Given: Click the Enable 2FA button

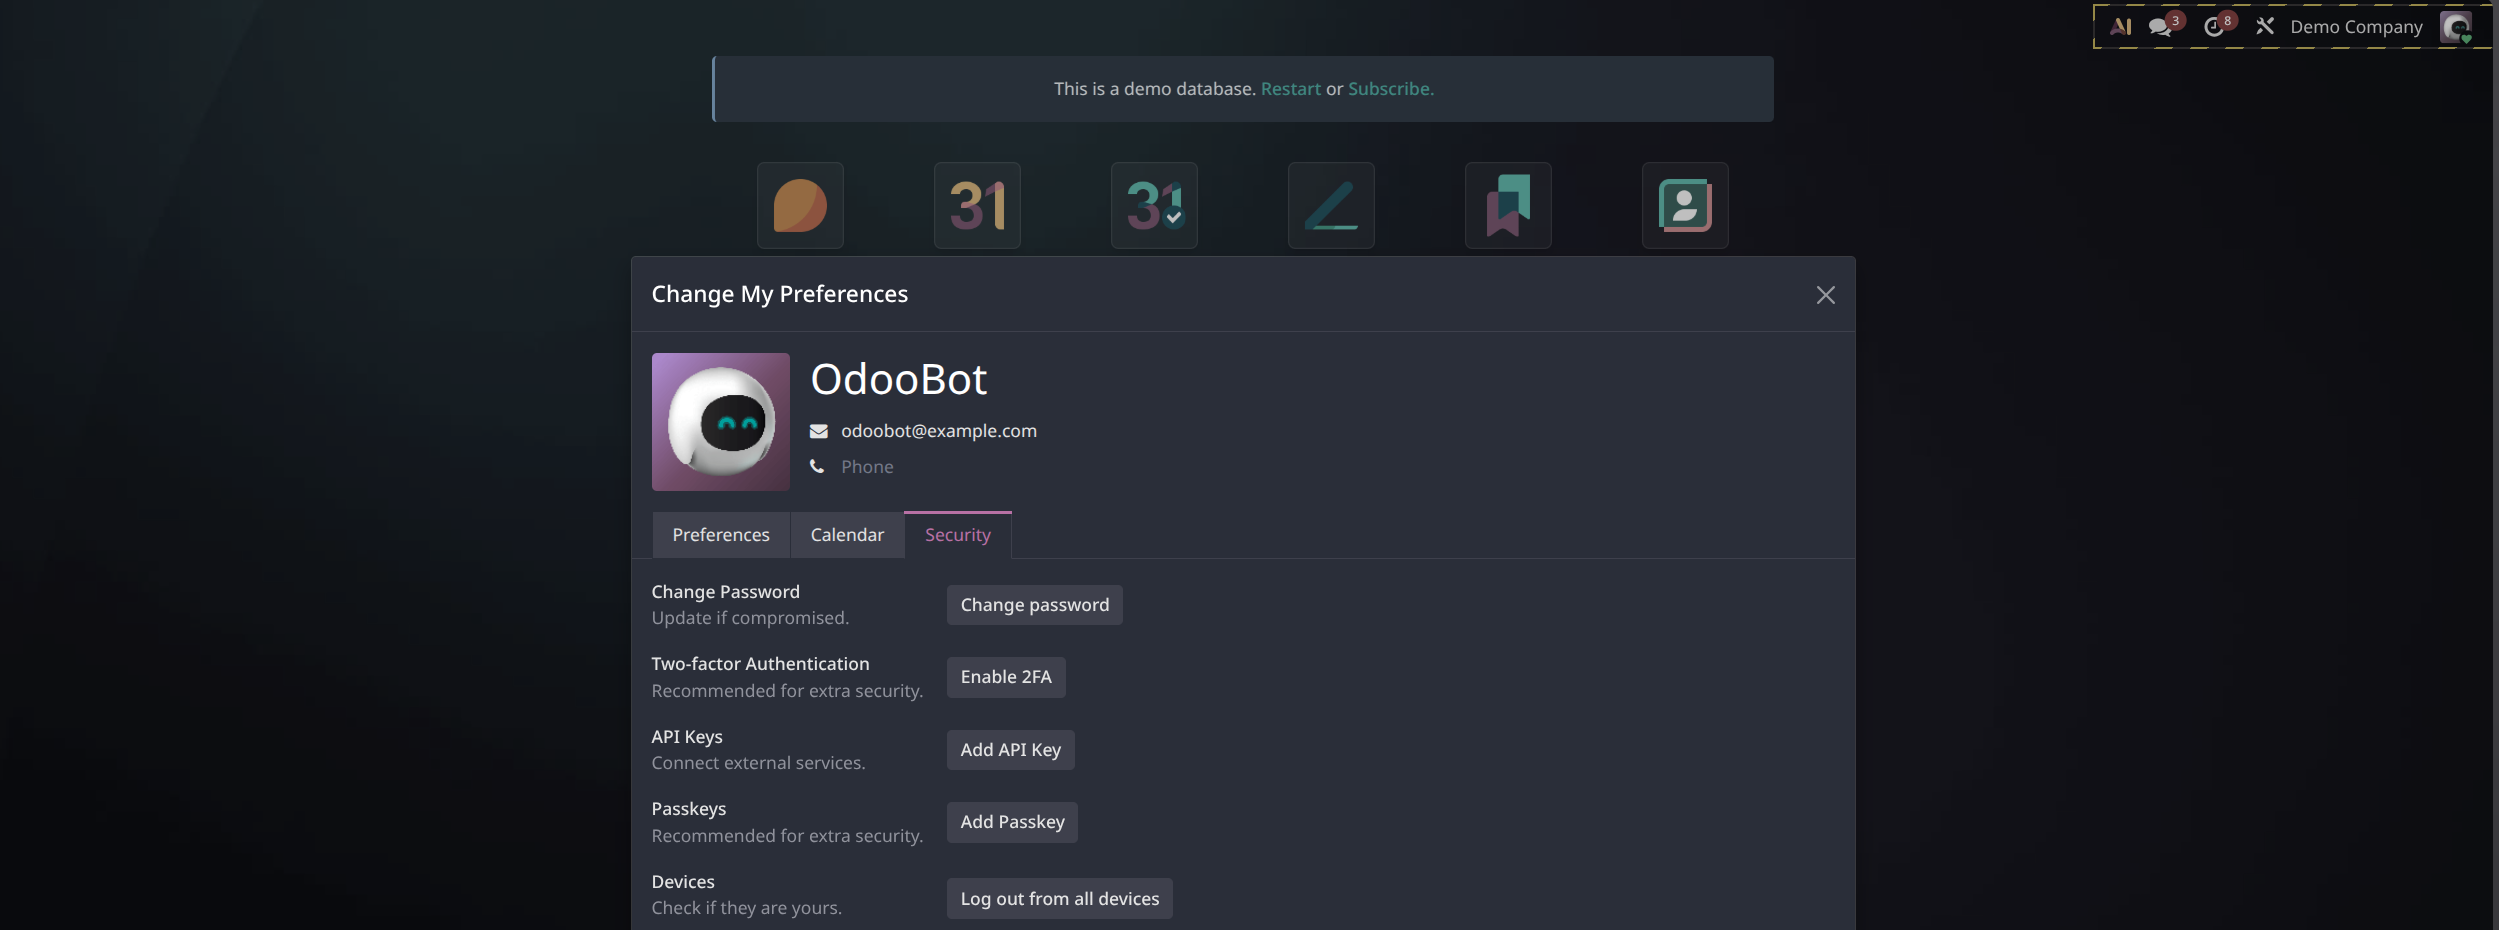Looking at the screenshot, I should pos(1006,677).
